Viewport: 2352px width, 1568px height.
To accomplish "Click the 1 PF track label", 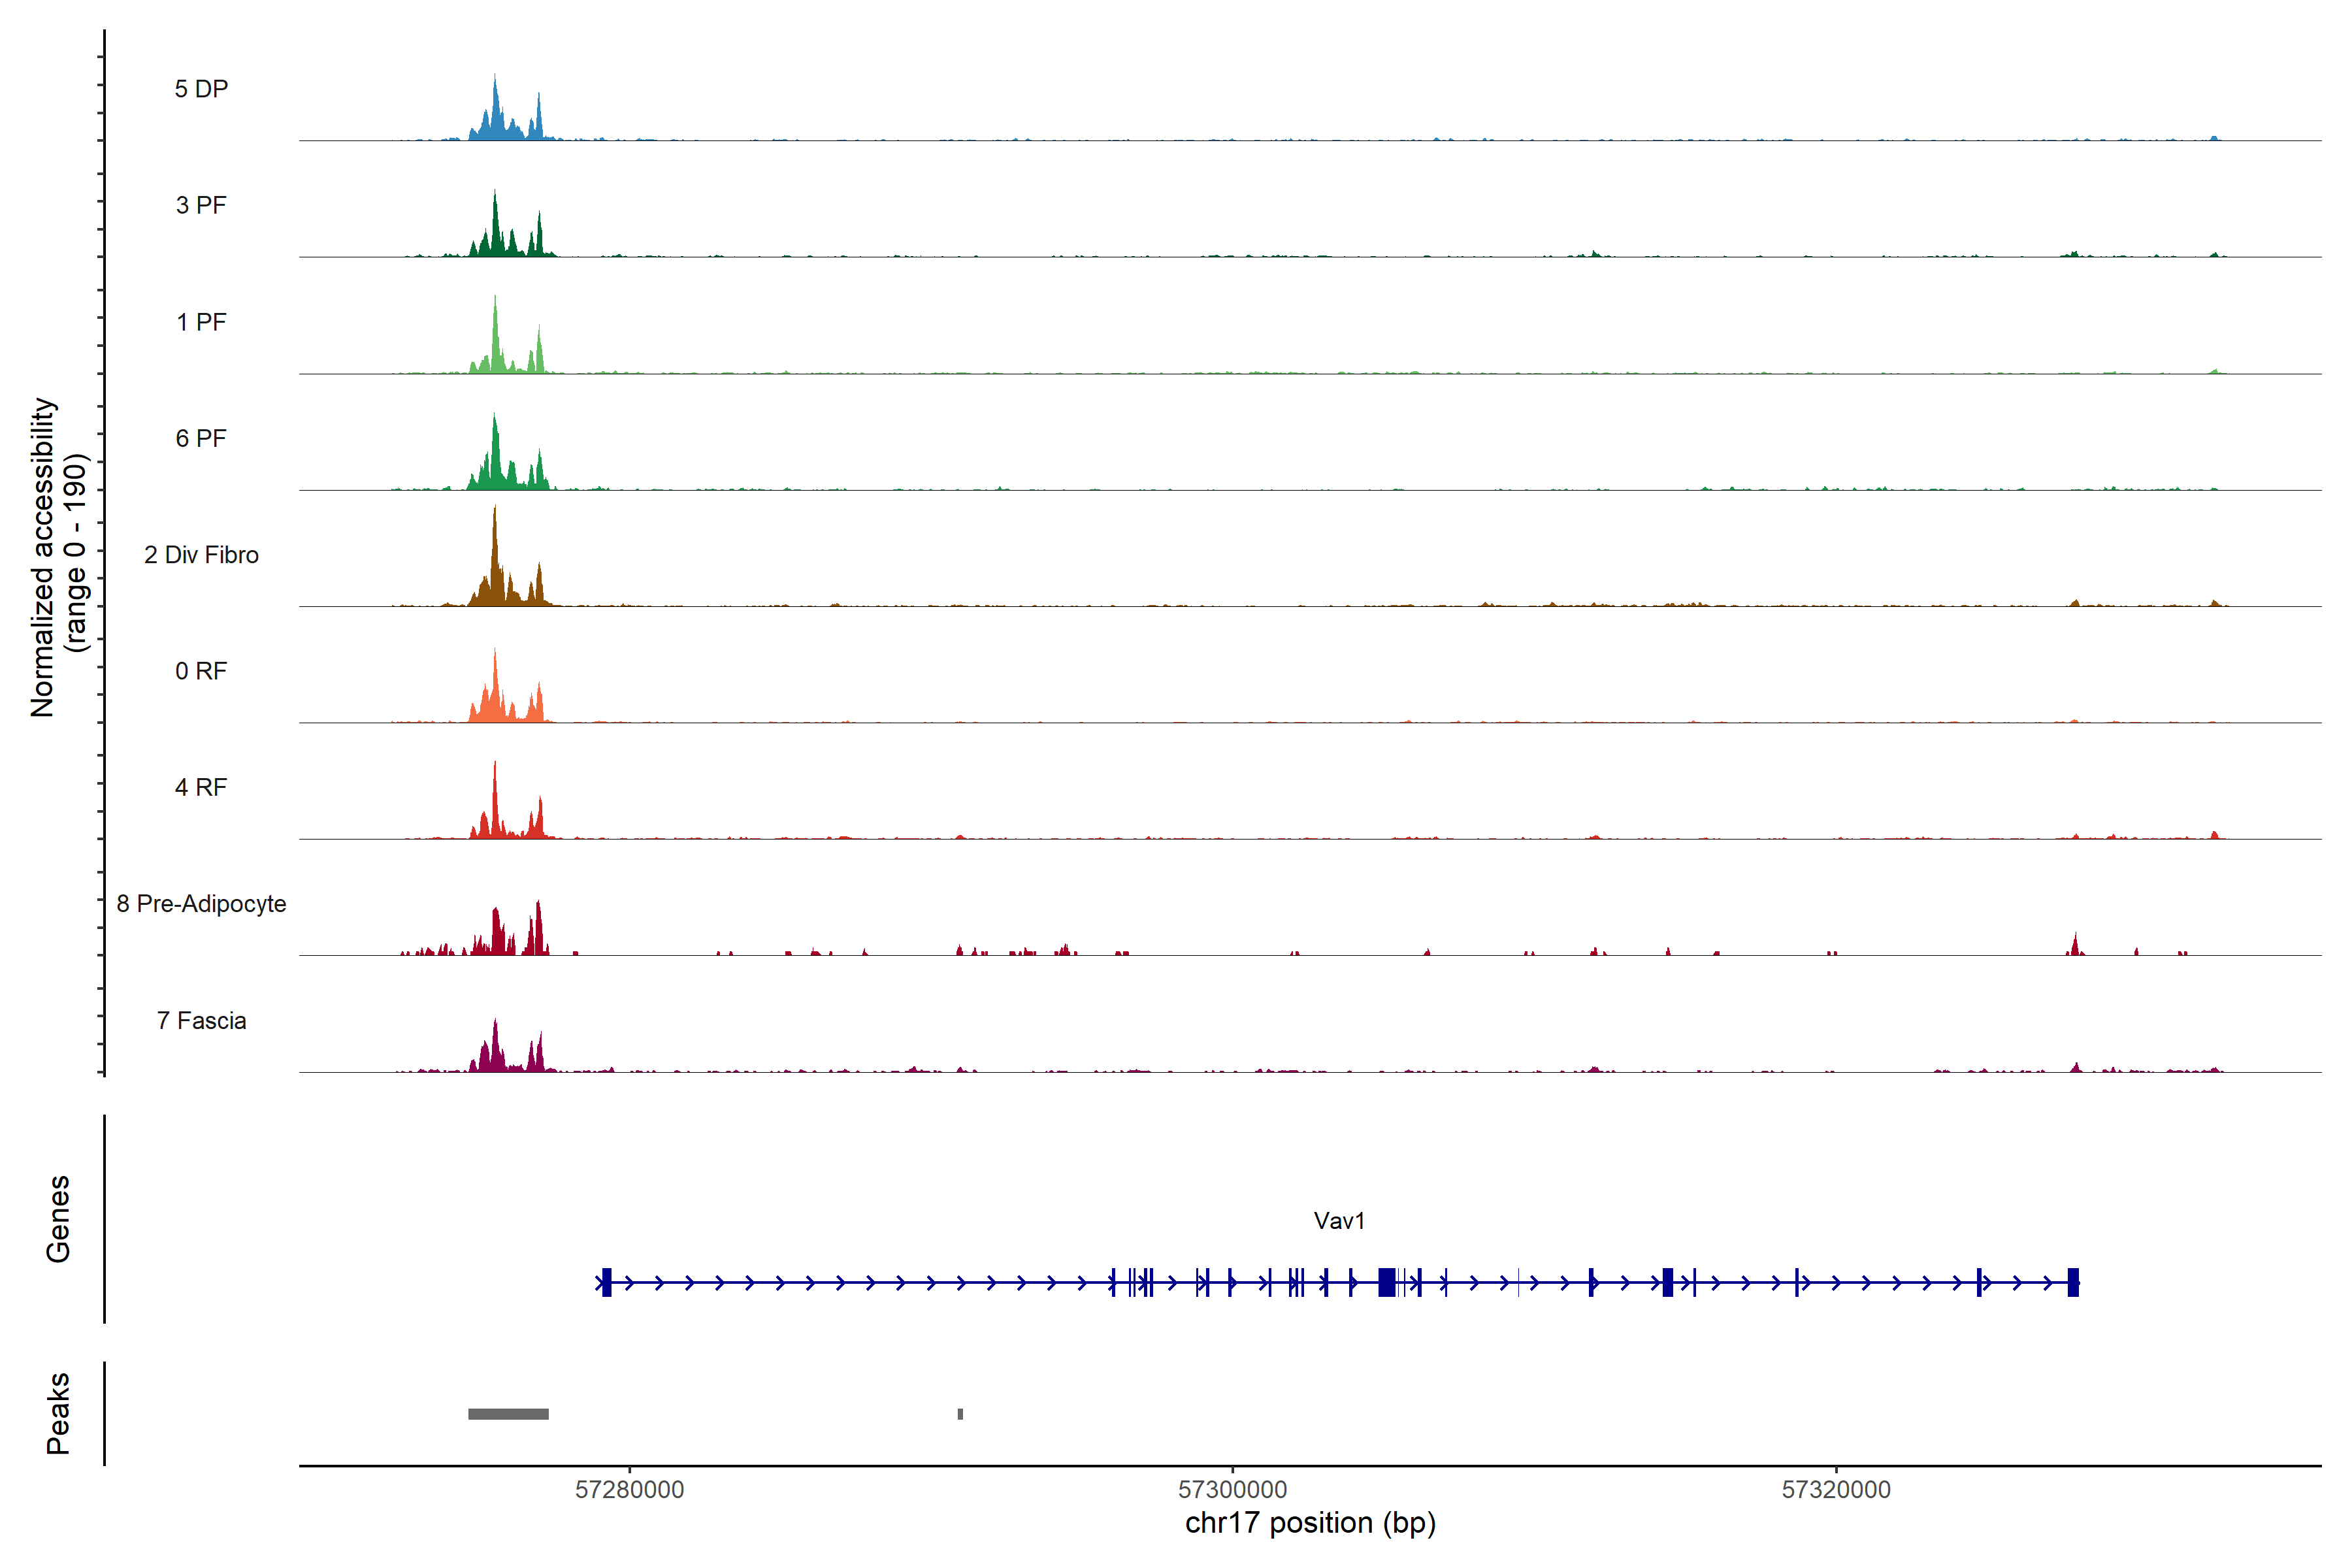I will pos(201,322).
